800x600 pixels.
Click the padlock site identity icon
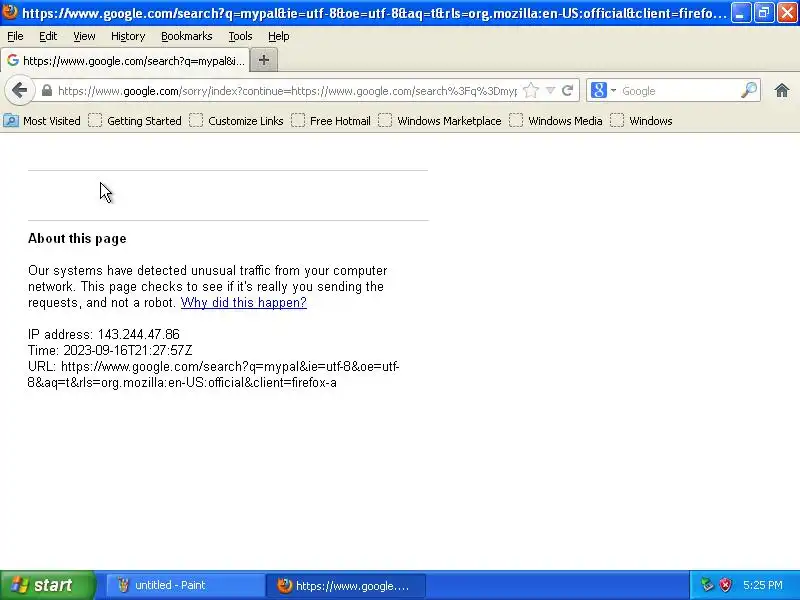47,91
